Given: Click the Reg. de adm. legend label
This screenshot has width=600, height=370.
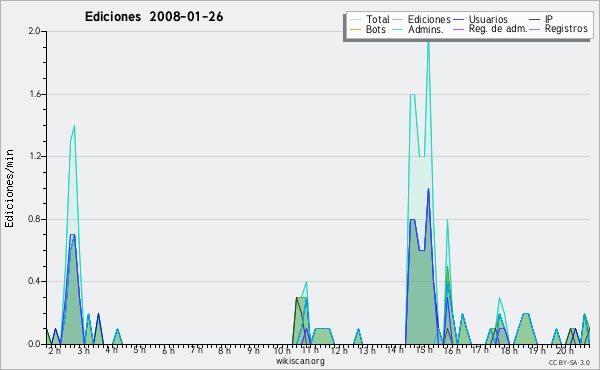Looking at the screenshot, I should (498, 29).
